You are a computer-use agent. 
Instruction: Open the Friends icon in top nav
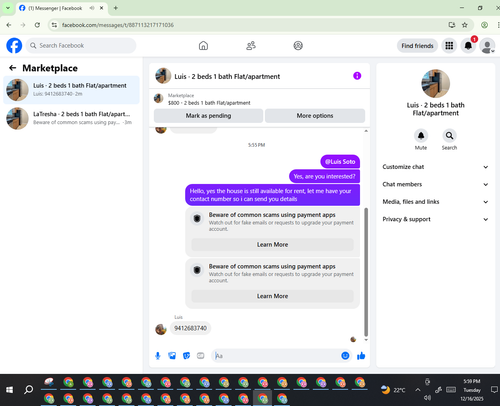tap(251, 46)
